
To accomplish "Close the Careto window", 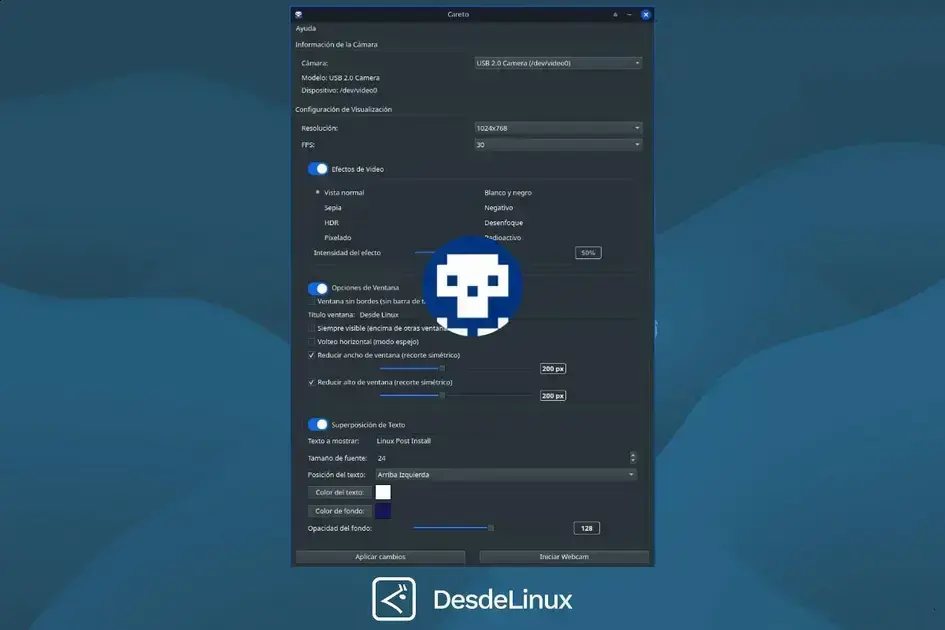I will click(645, 14).
